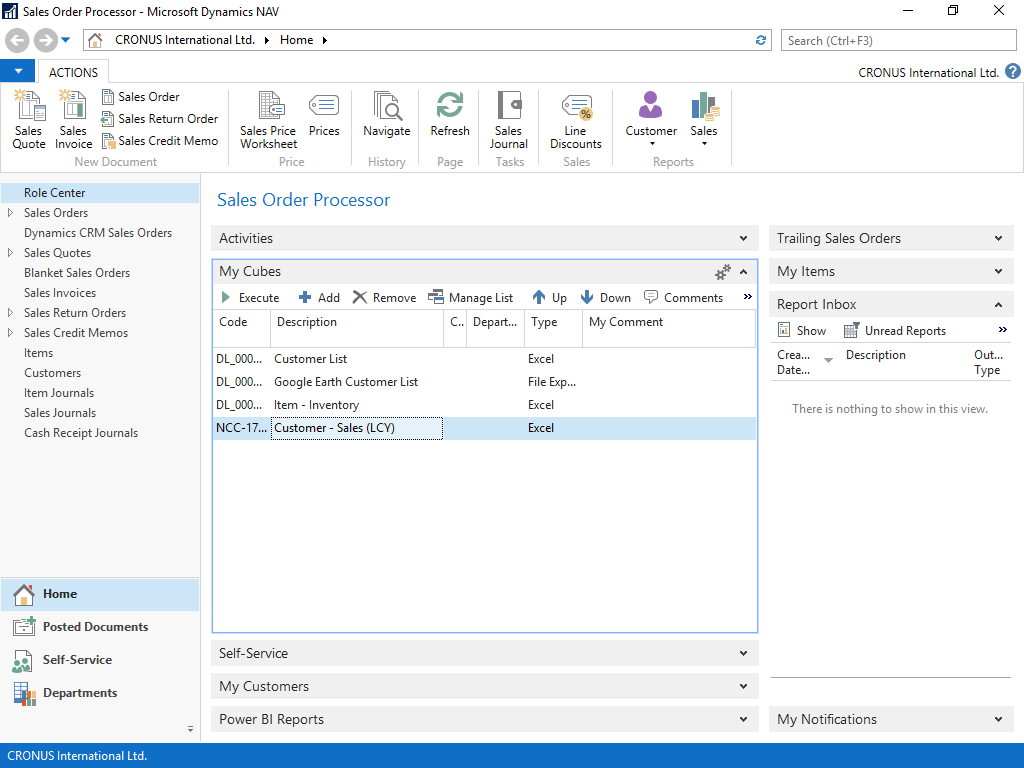Open Blanket Sales Orders
This screenshot has width=1024, height=768.
tap(77, 273)
